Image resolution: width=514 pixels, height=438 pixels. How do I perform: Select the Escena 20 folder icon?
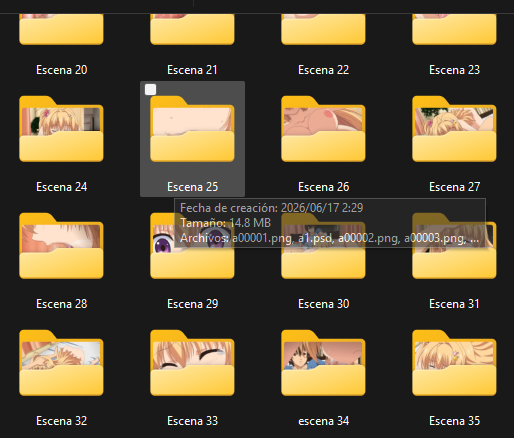[x=61, y=29]
